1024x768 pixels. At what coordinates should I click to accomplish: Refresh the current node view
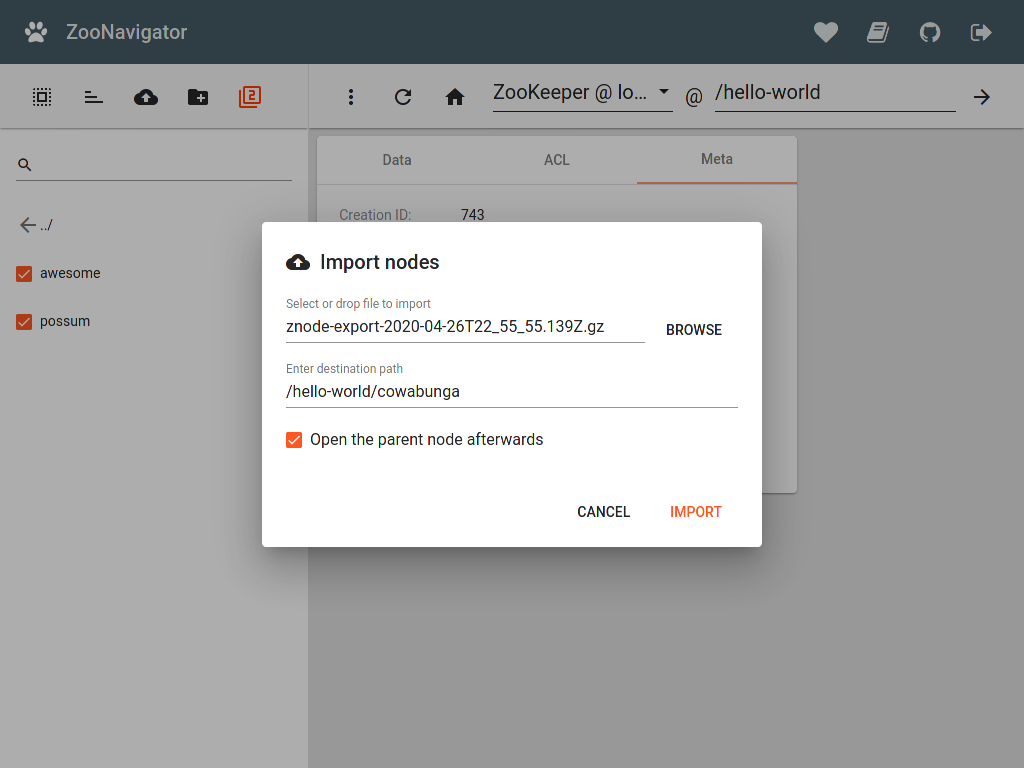[x=403, y=97]
